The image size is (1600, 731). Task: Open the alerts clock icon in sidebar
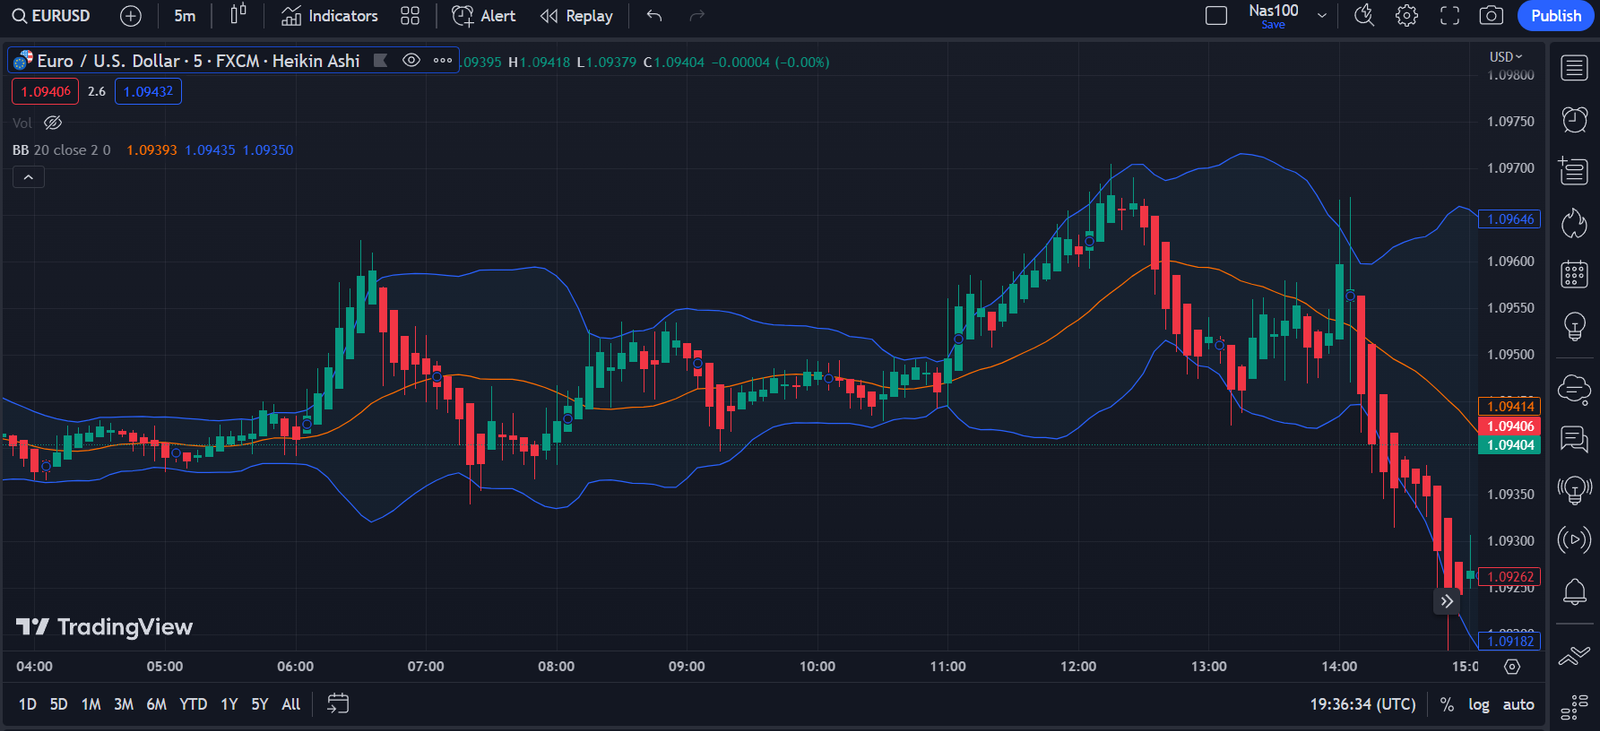pos(1574,120)
